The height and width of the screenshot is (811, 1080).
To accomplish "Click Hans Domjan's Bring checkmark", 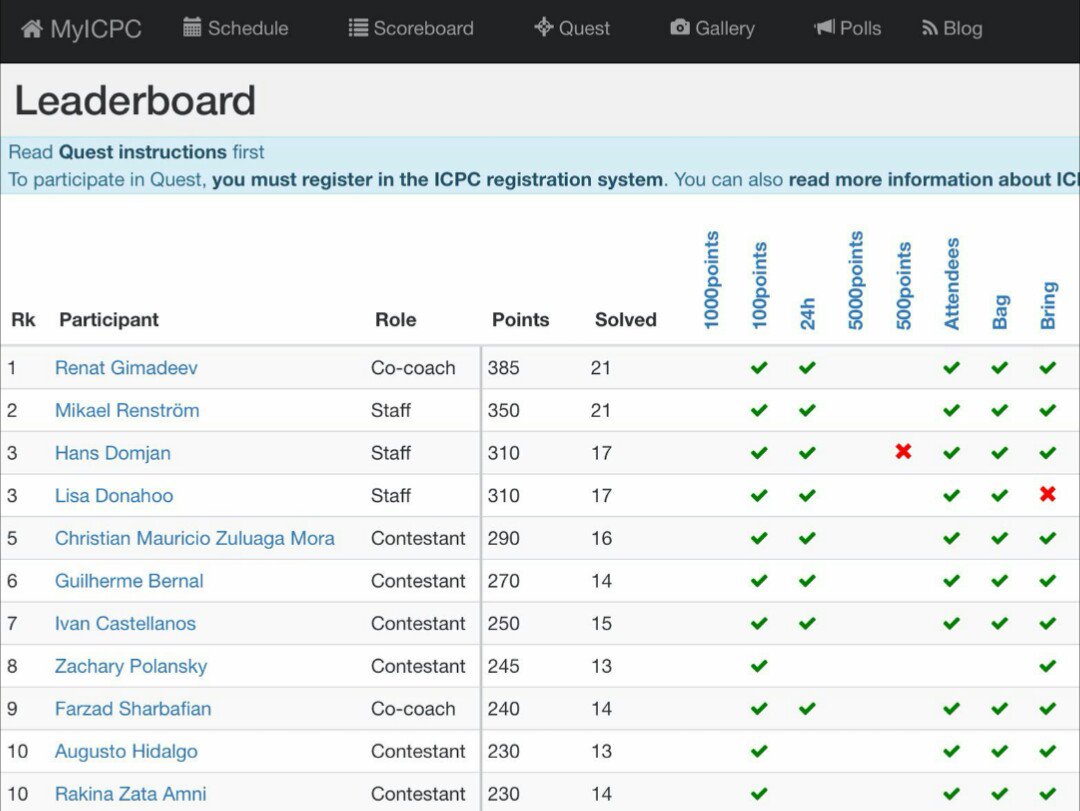I will point(1048,453).
